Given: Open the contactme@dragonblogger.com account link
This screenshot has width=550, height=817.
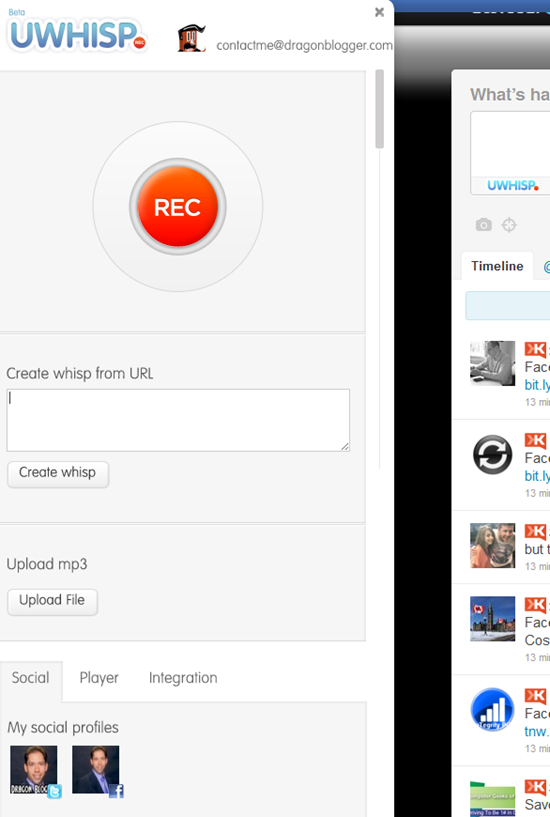Looking at the screenshot, I should tap(304, 45).
